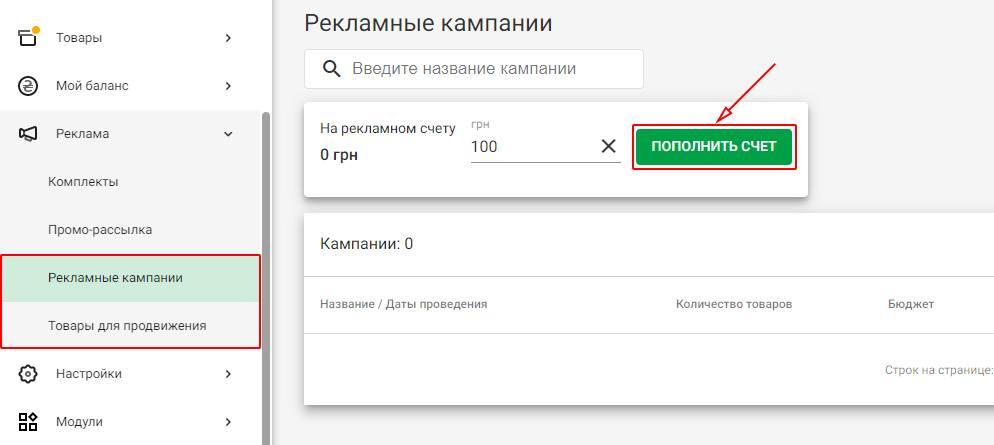The image size is (994, 445).
Task: Go to Товары для продвижения
Action: pyautogui.click(x=130, y=326)
